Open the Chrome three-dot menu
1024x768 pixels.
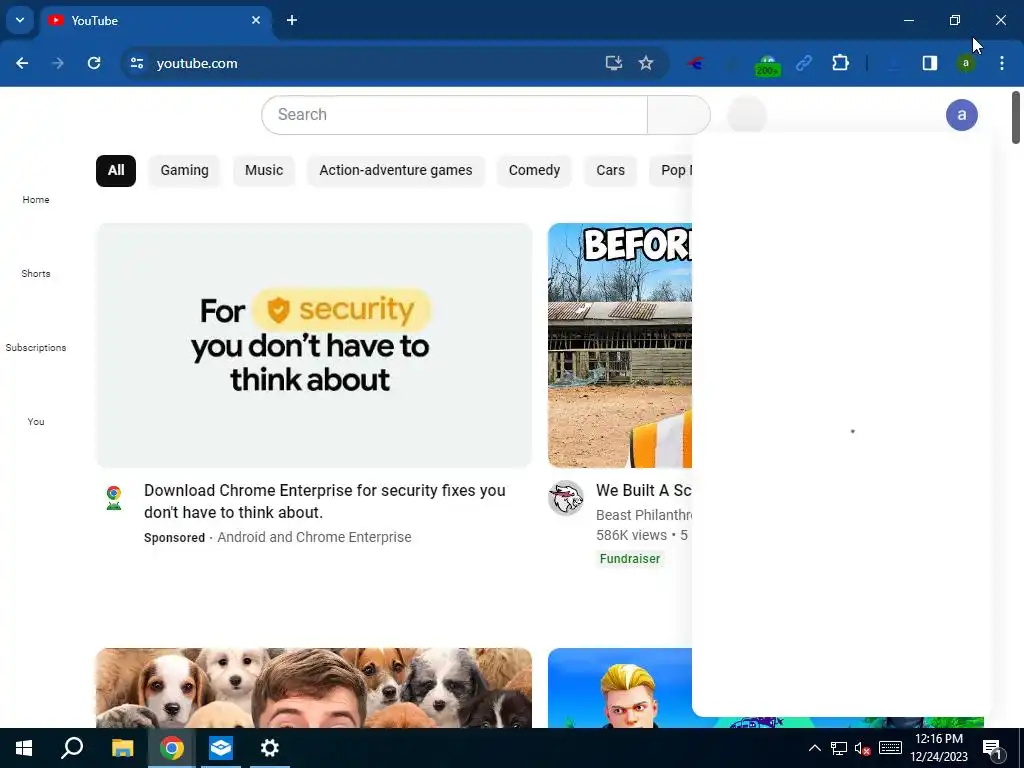1002,63
